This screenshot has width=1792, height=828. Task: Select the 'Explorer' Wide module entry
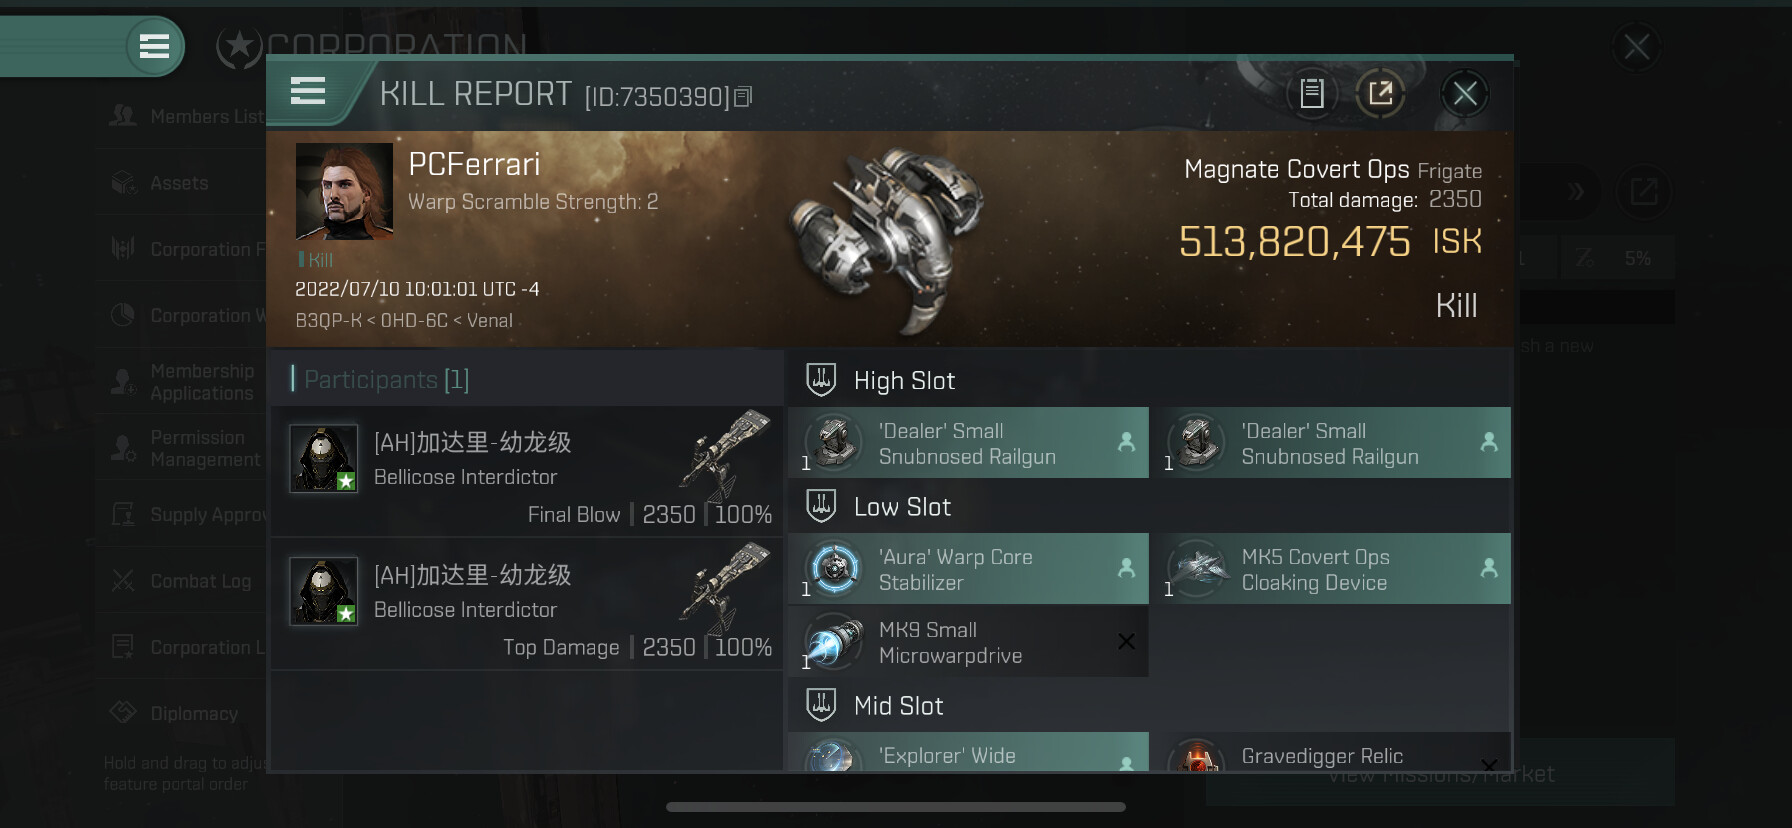pos(968,752)
